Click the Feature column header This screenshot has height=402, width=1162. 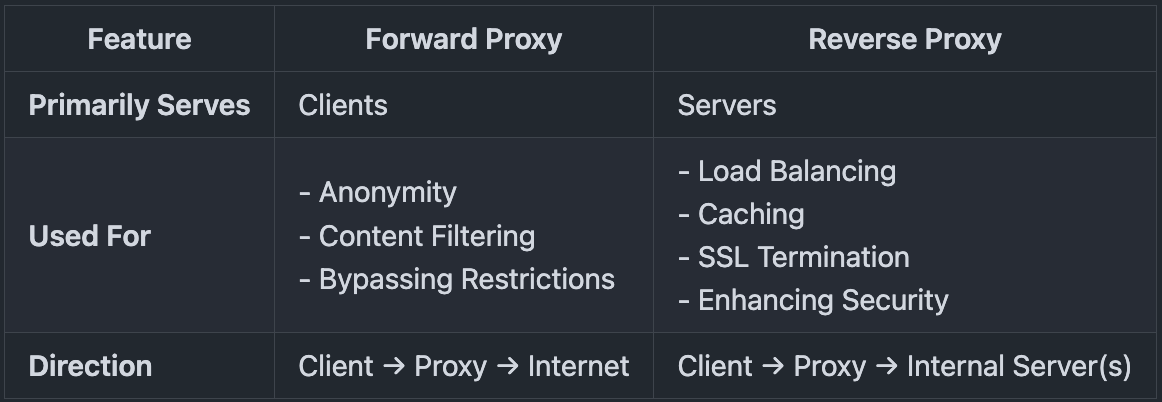[139, 40]
